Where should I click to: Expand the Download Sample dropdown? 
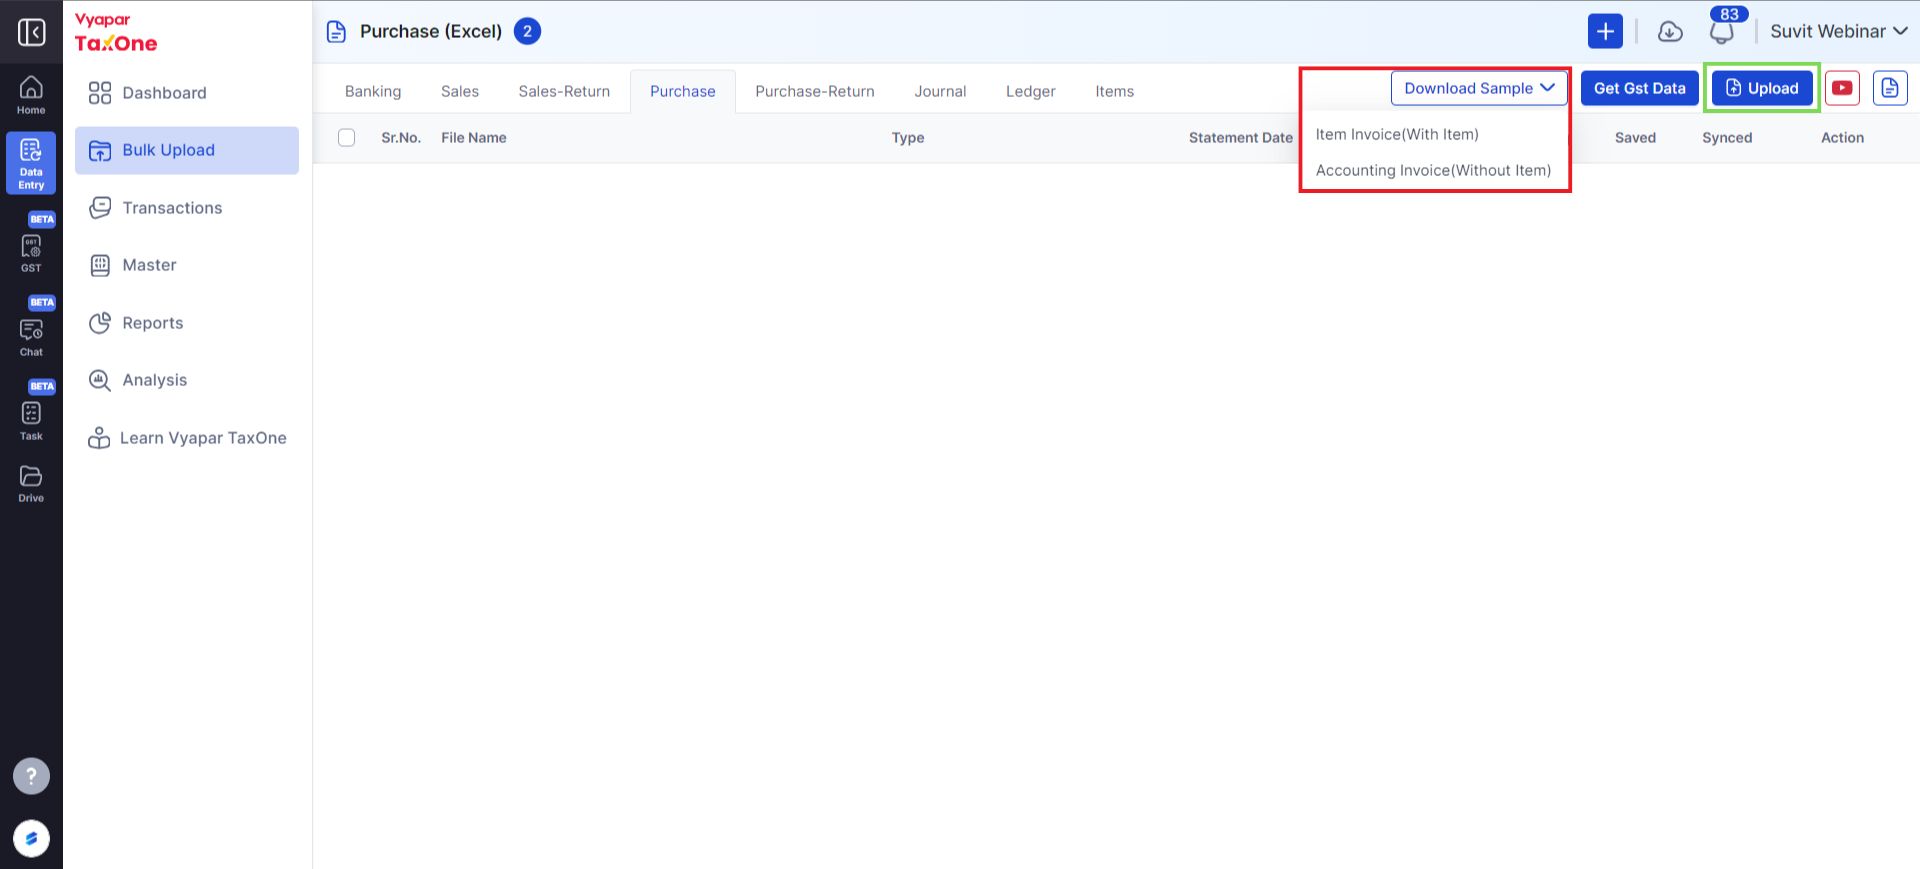click(1479, 88)
